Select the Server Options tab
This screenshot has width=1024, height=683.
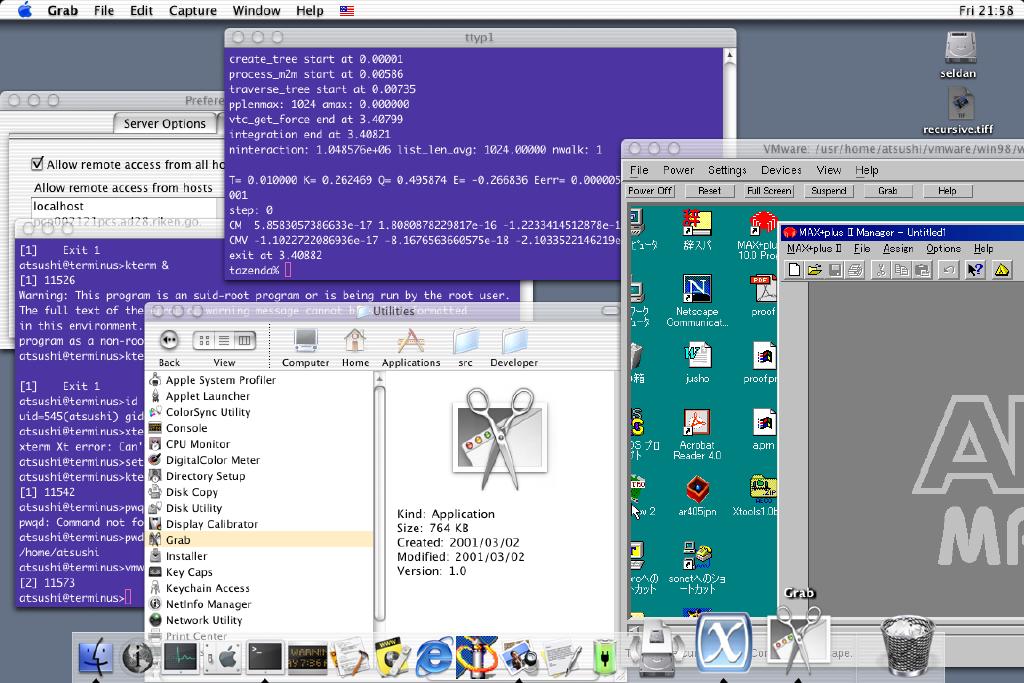coord(165,123)
